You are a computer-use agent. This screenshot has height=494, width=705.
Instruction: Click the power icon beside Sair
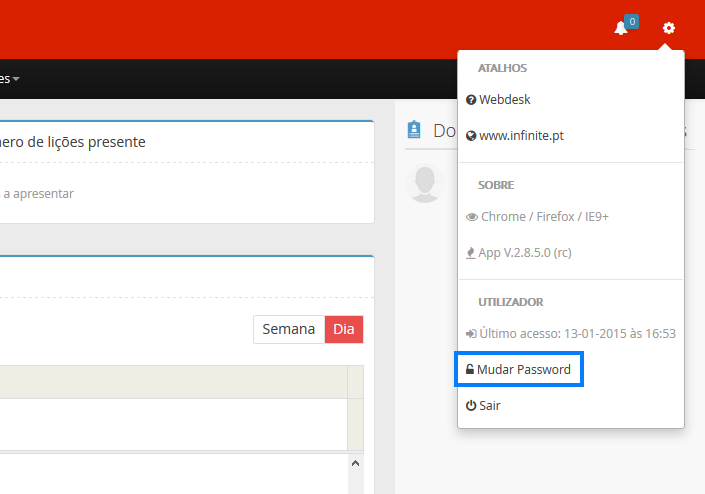[471, 406]
